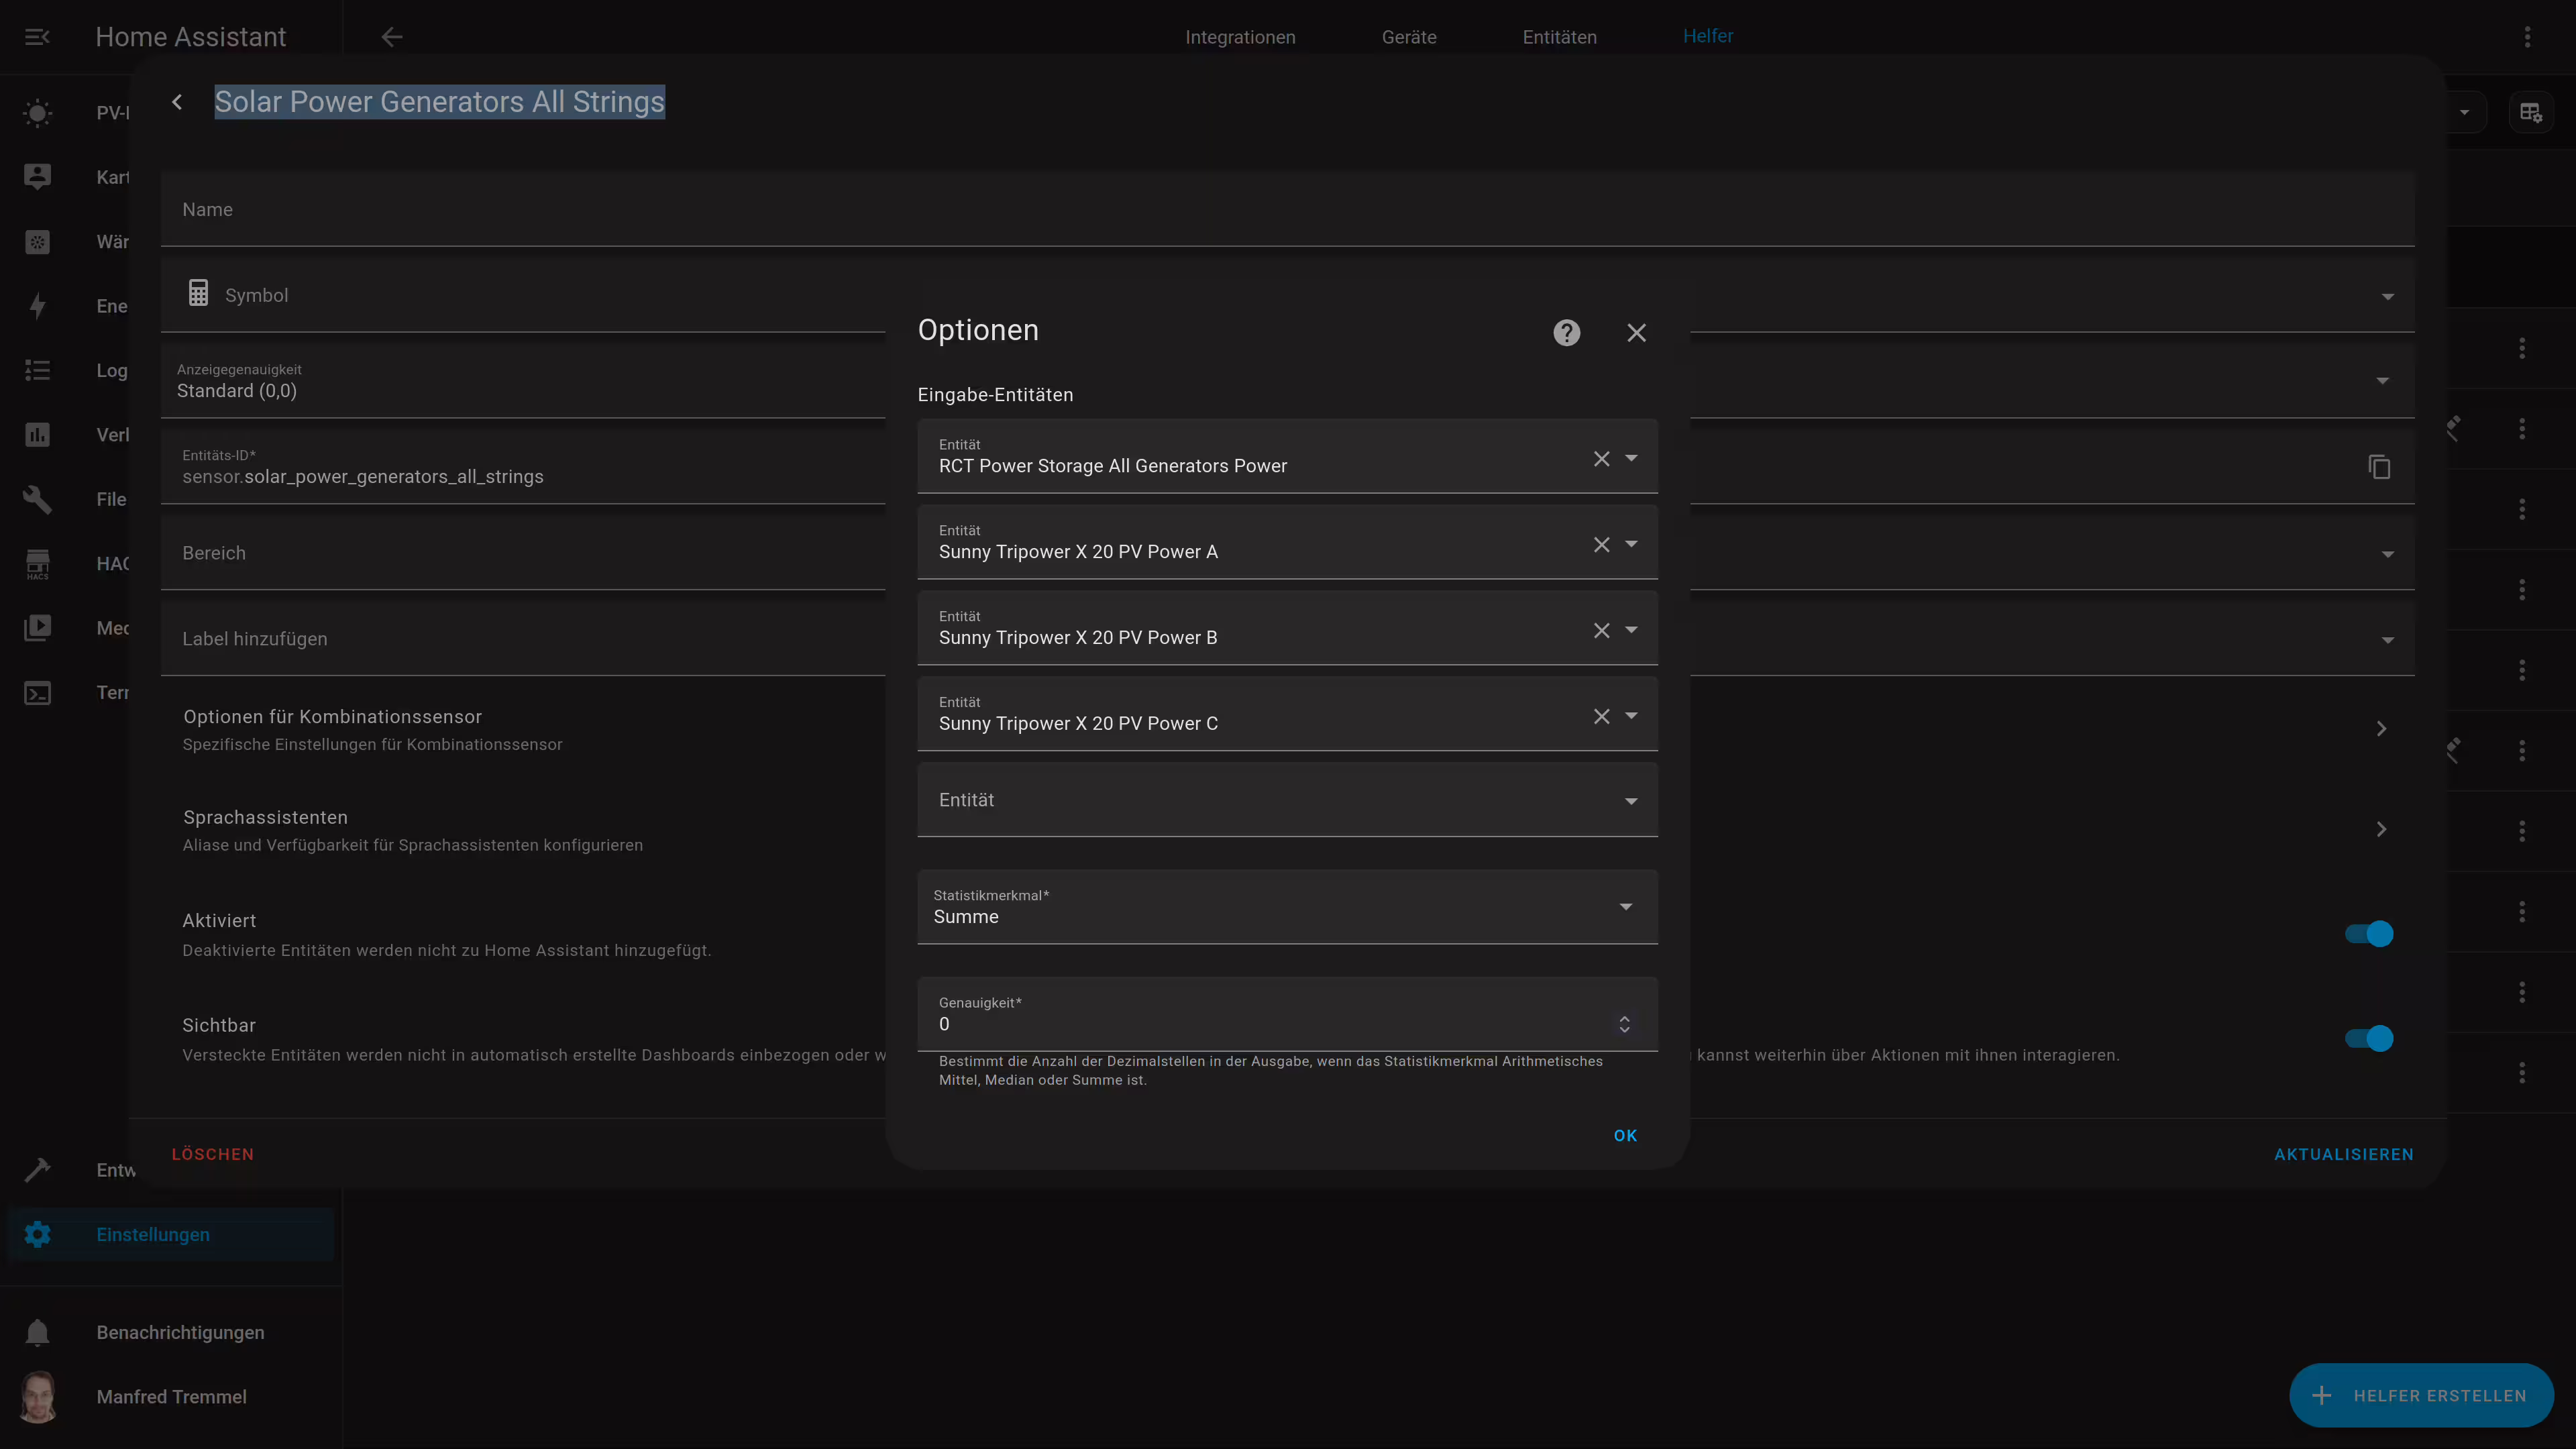Expand PV Power A entity dropdown arrow

coord(1631,544)
